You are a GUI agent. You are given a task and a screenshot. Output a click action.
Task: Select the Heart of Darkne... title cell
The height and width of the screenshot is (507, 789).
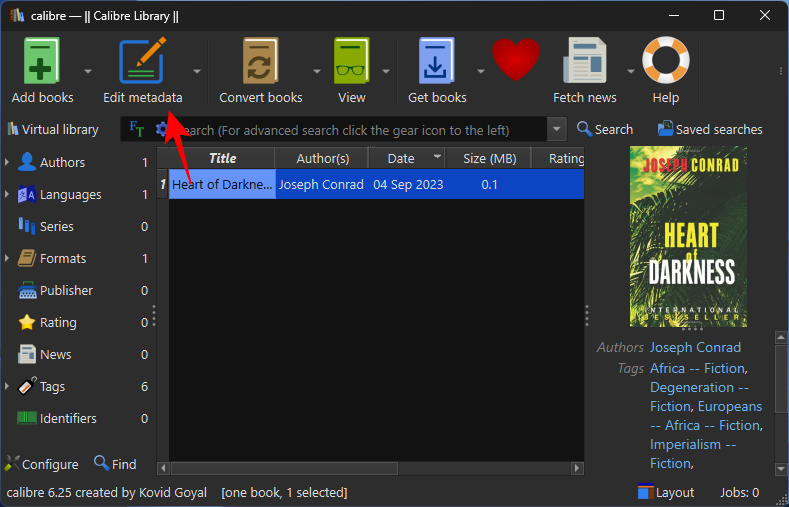(x=222, y=184)
